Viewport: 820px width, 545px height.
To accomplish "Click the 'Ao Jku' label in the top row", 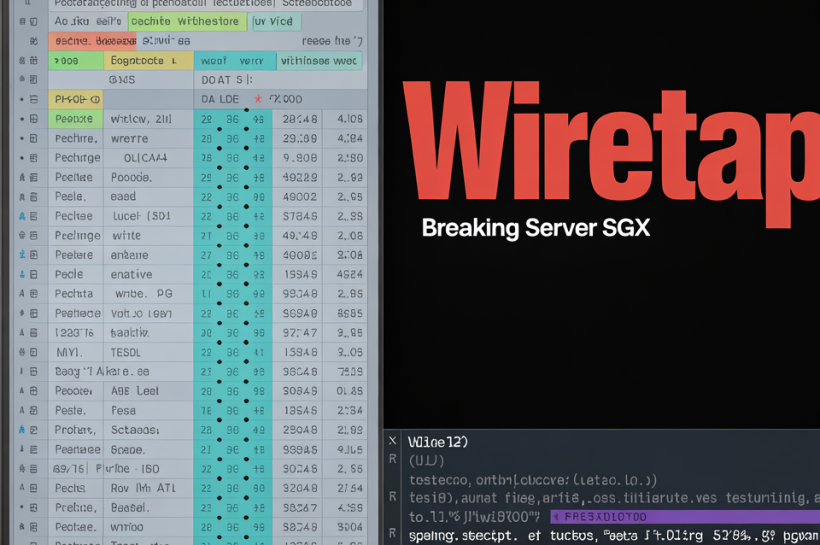I will 72,21.
